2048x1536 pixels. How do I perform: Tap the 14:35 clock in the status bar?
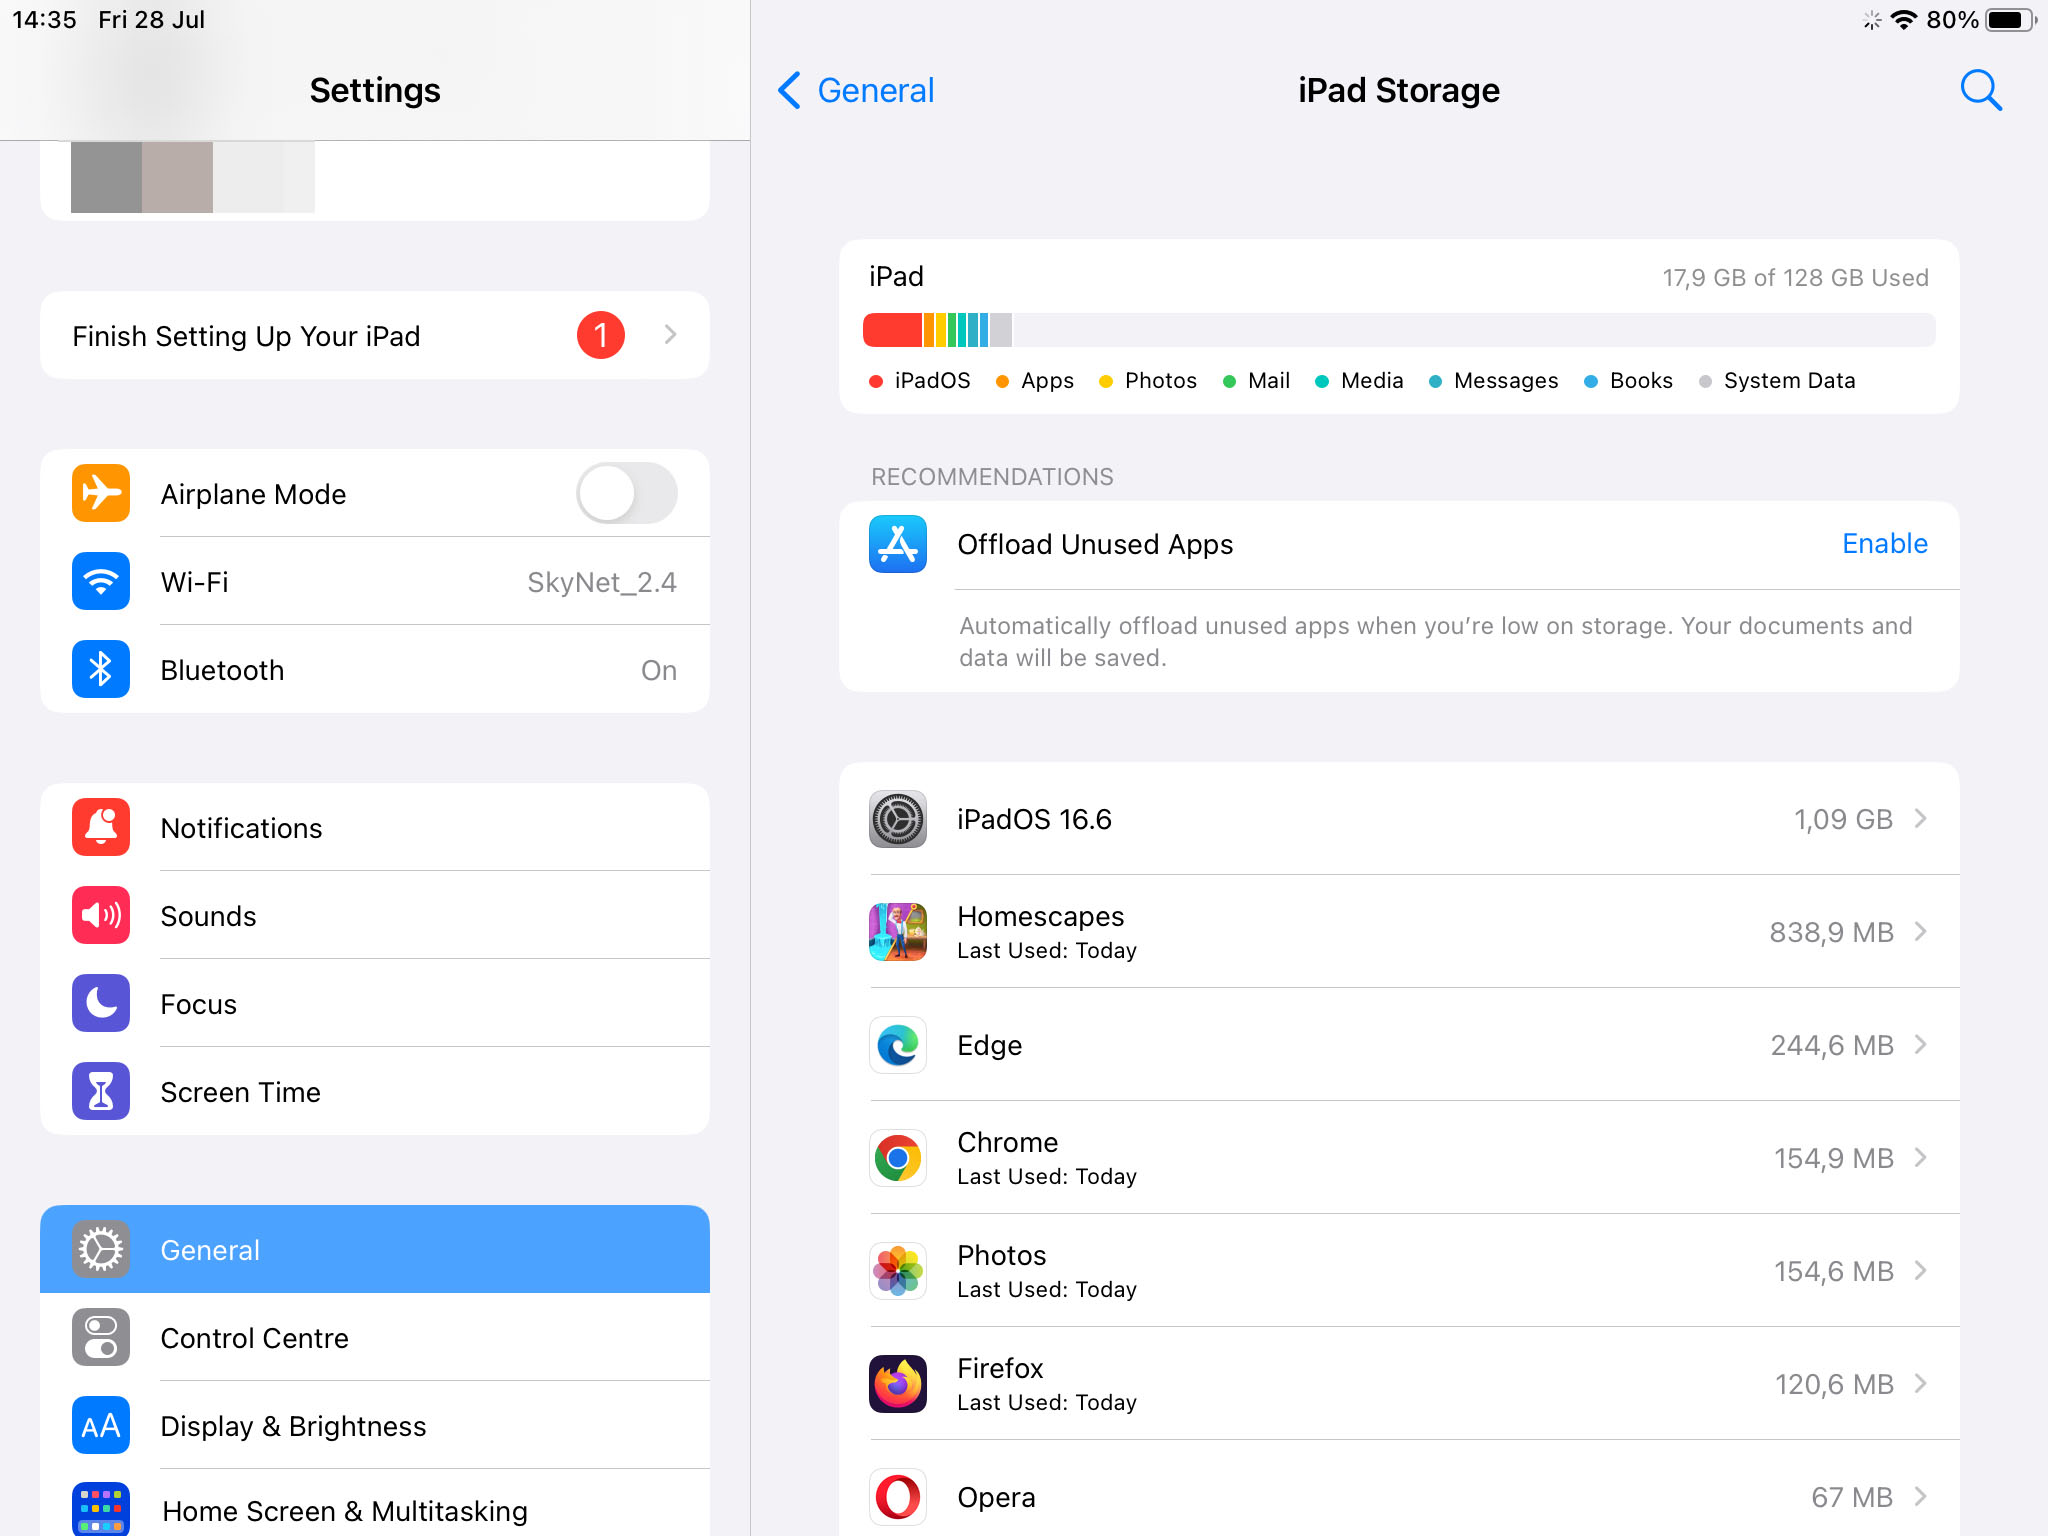click(44, 19)
